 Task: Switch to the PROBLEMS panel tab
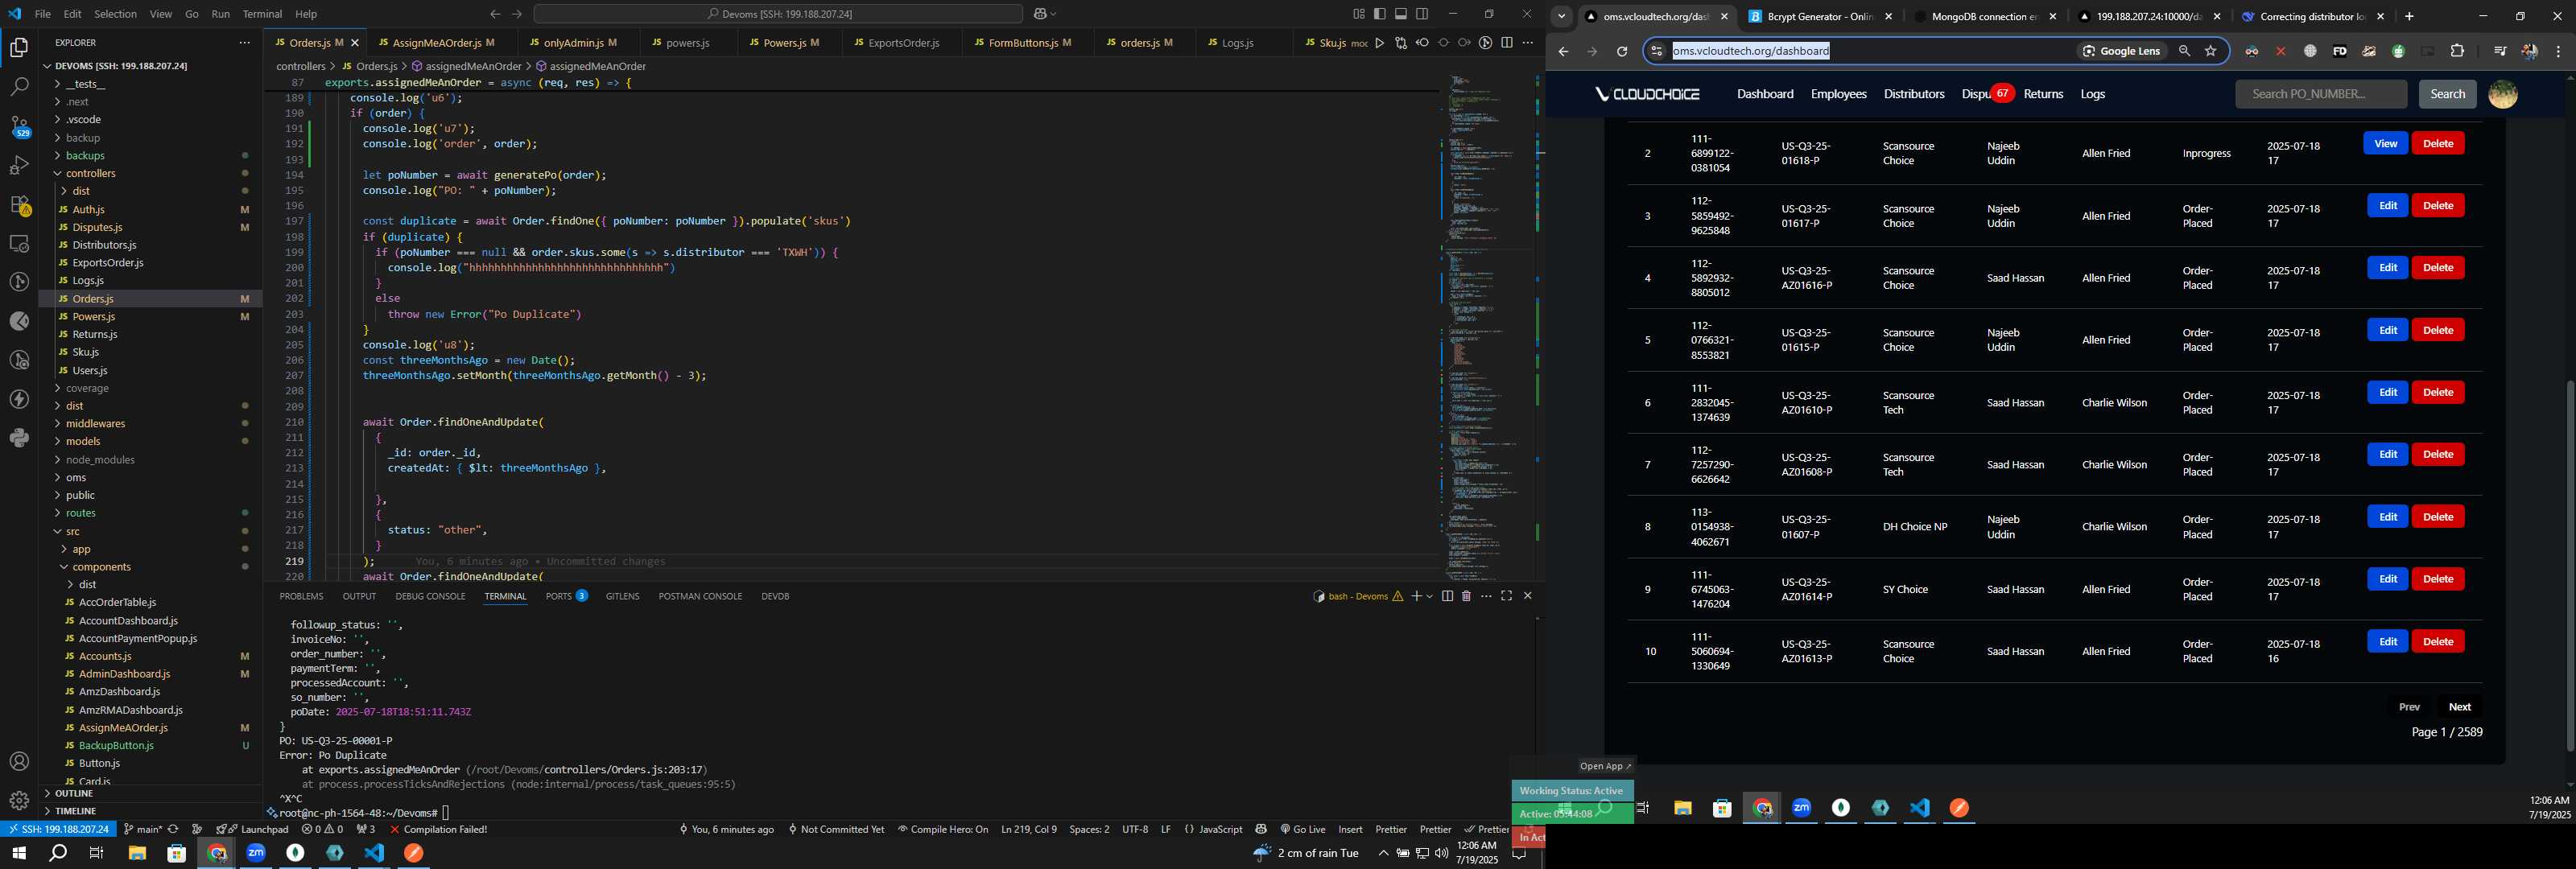coord(301,596)
